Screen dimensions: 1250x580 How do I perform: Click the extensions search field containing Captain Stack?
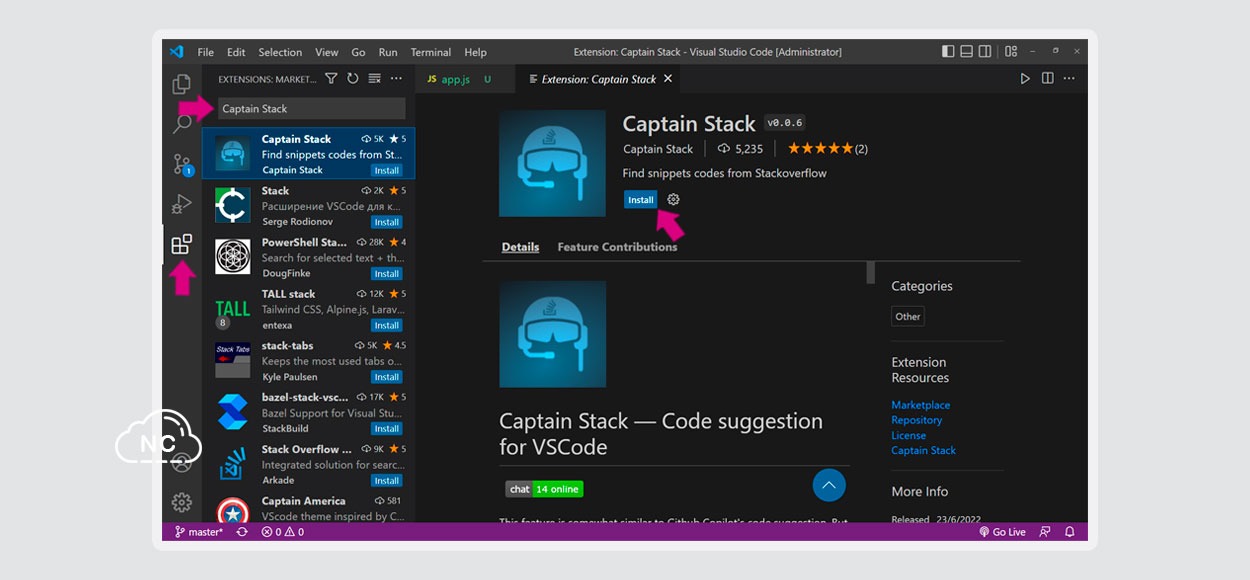click(312, 109)
